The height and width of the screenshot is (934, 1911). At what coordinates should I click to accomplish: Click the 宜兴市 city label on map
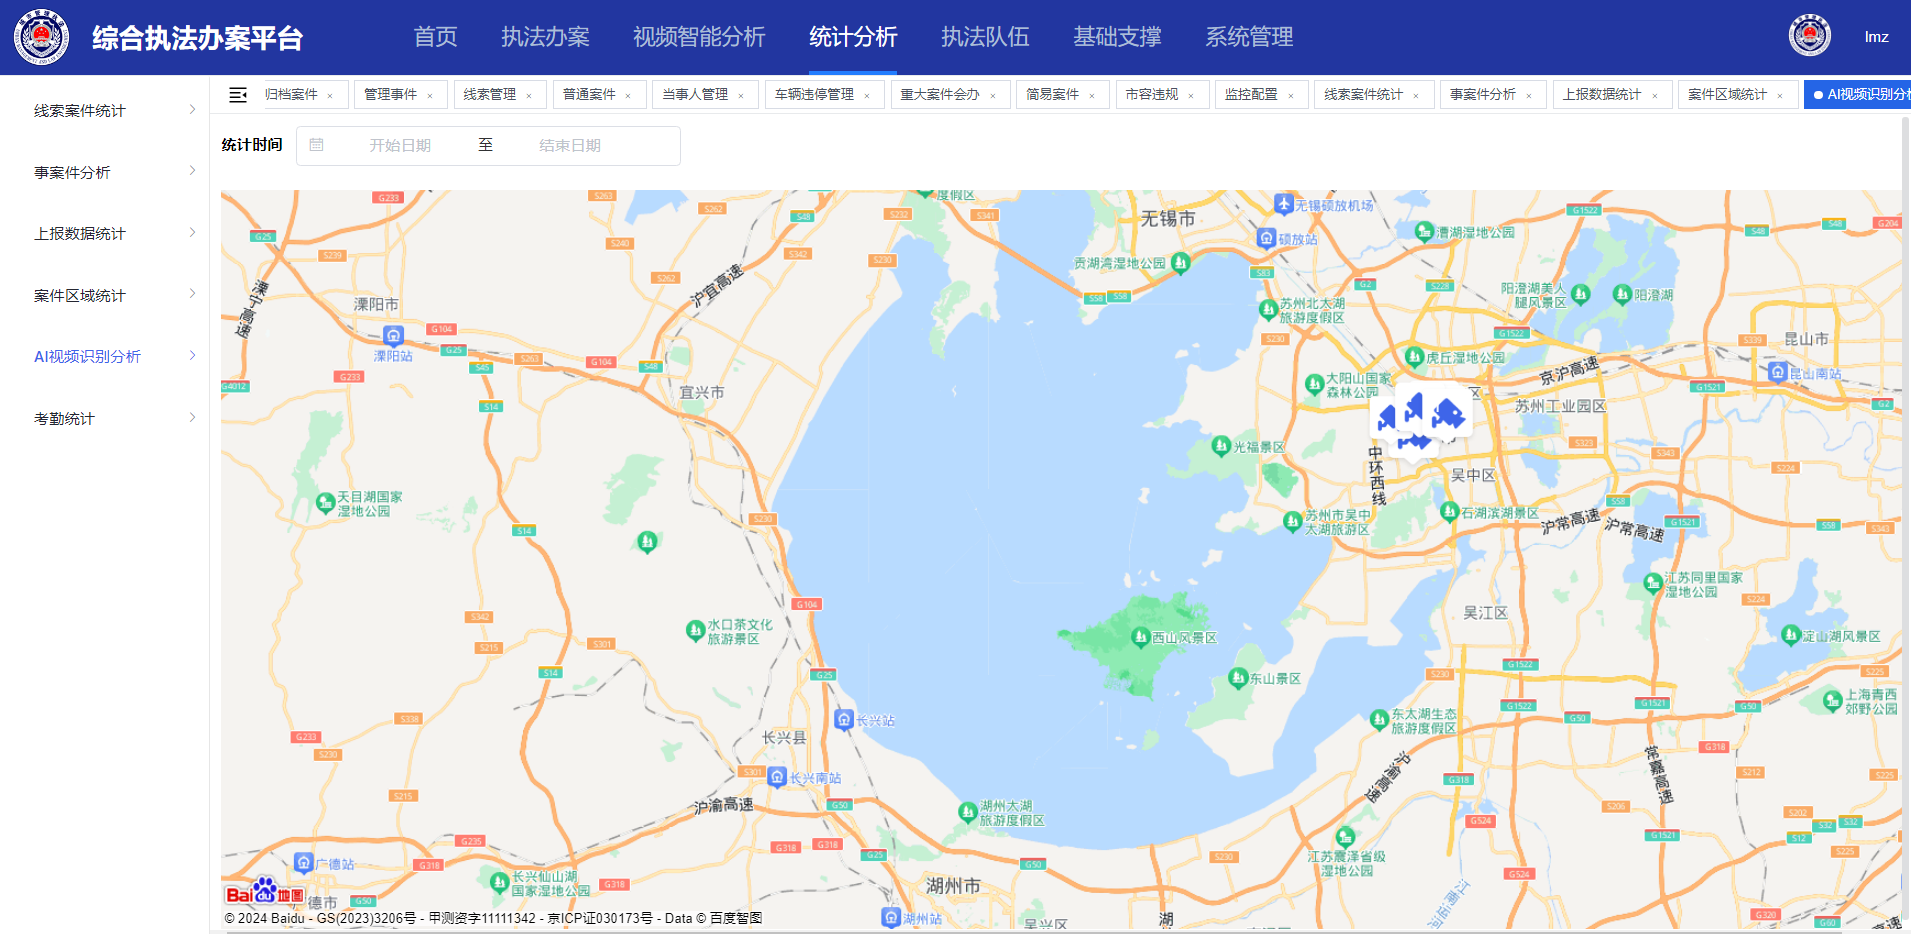click(702, 392)
